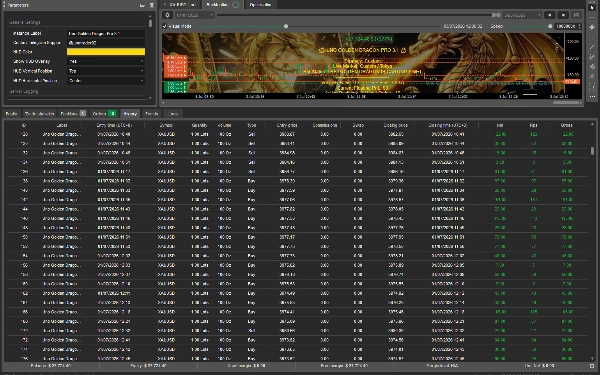The height and width of the screenshot is (375, 600).
Task: Open the HUD Horizontal Position dropdown
Action: point(106,81)
